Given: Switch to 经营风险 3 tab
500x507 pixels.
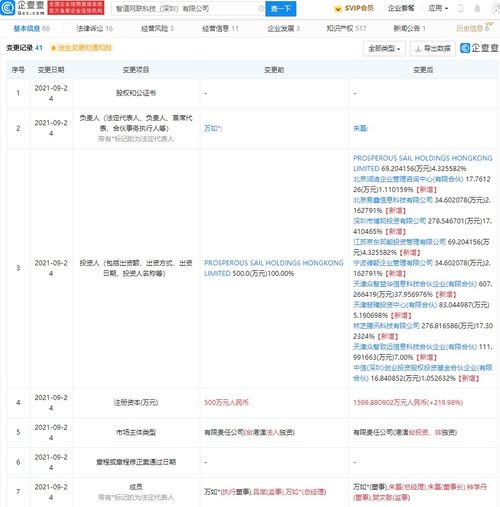Looking at the screenshot, I should (x=157, y=28).
